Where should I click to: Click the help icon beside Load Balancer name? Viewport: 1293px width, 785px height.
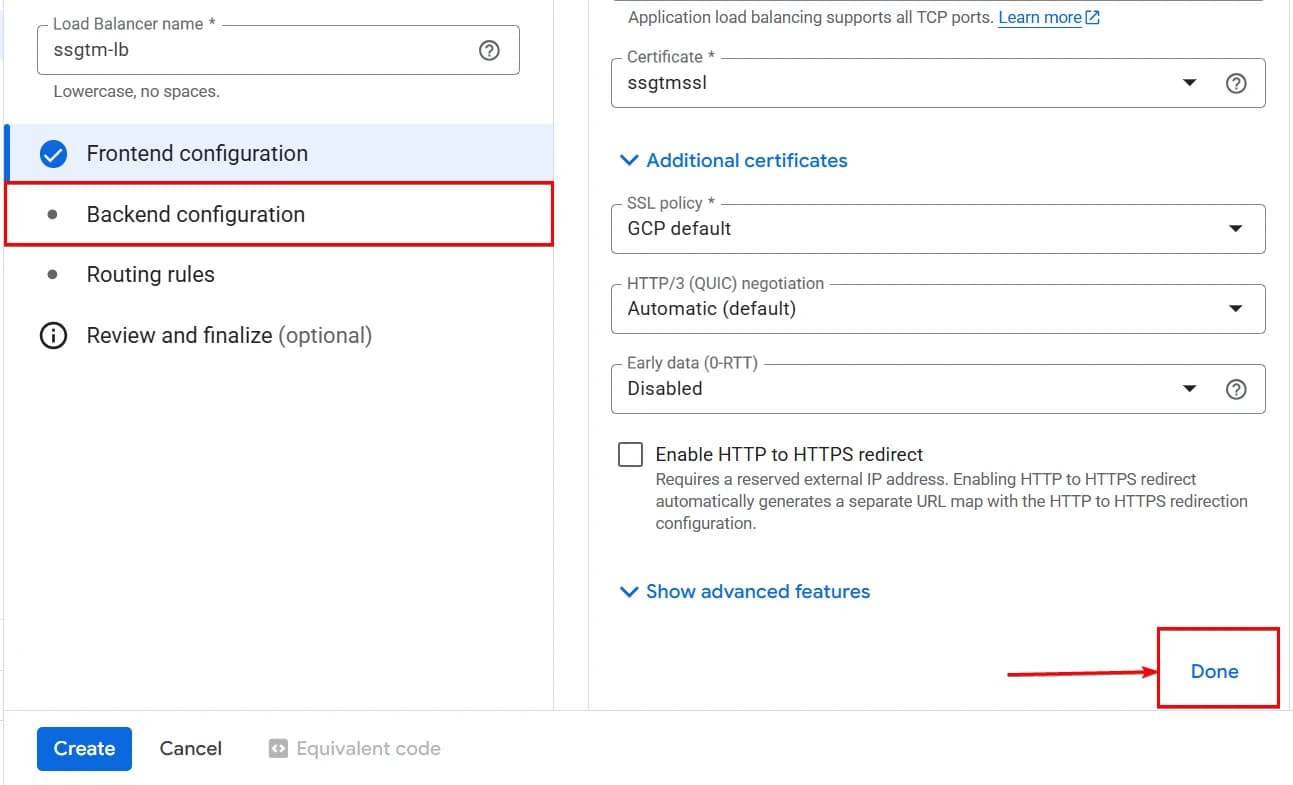[x=489, y=50]
